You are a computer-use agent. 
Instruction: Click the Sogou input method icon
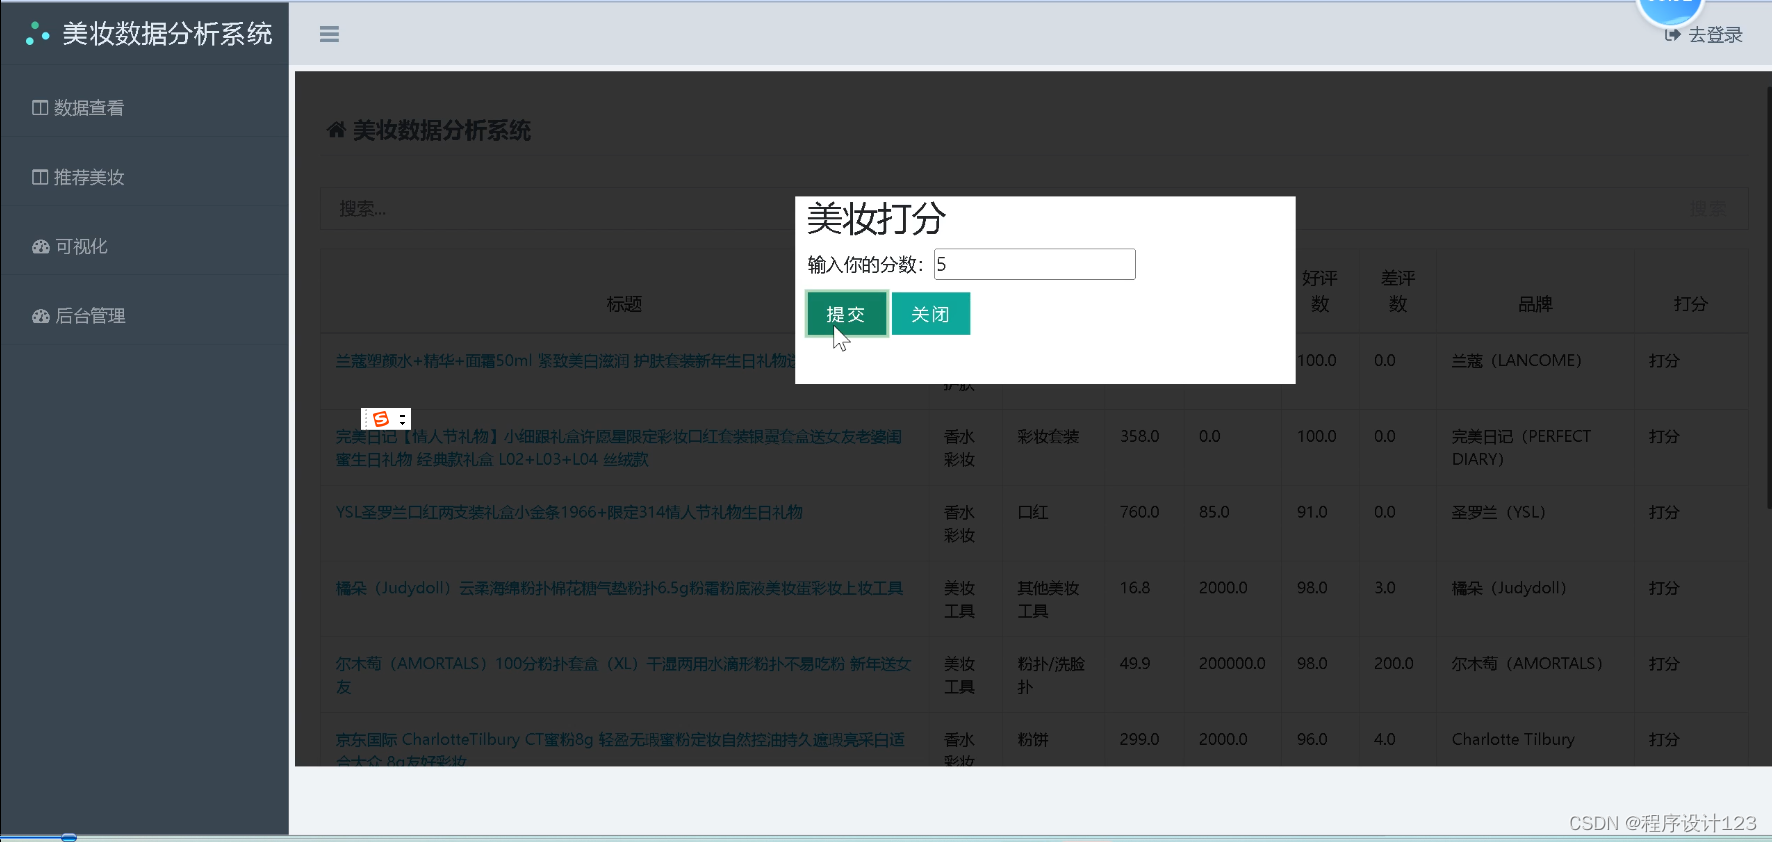point(381,419)
